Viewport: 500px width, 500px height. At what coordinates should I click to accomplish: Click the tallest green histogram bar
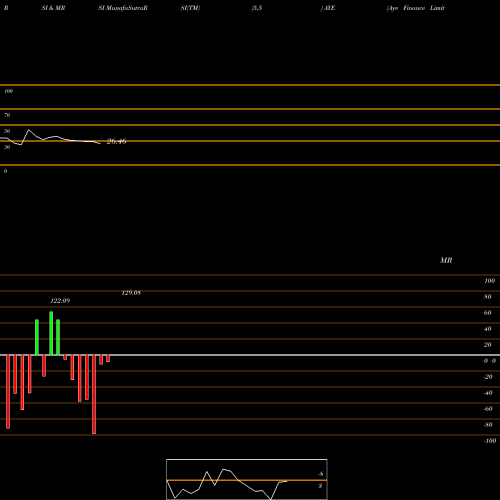pyautogui.click(x=51, y=333)
